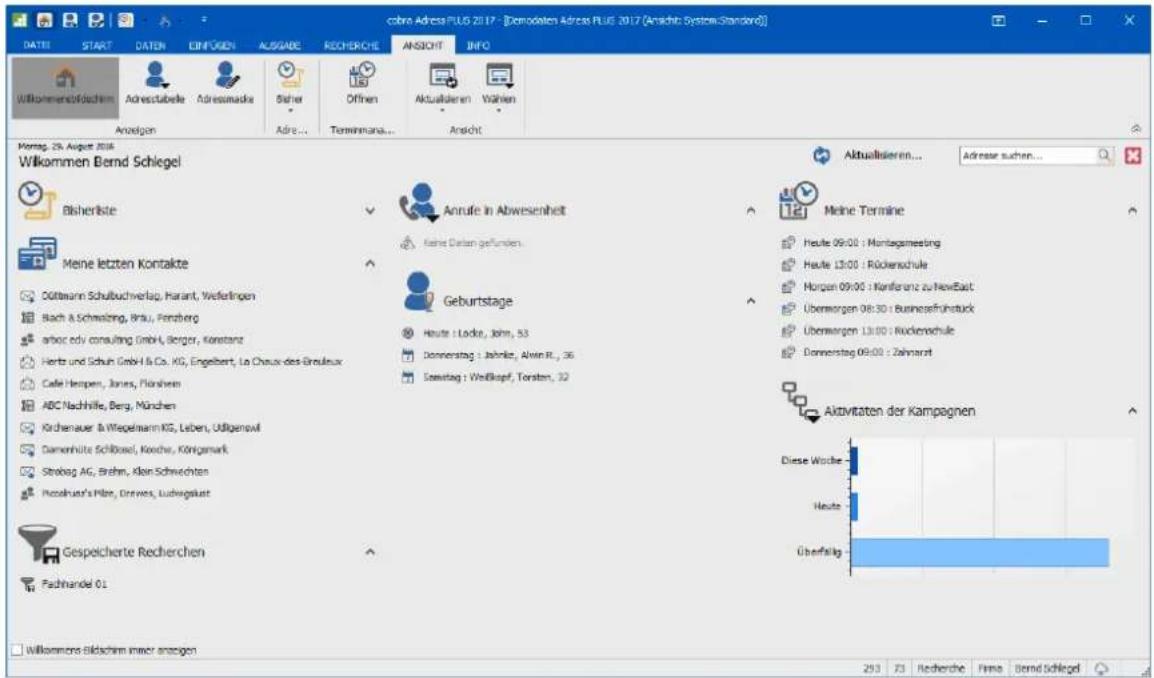The width and height of the screenshot is (1154, 678).
Task: Click the Überfällig bar in campaign chart
Action: click(980, 552)
